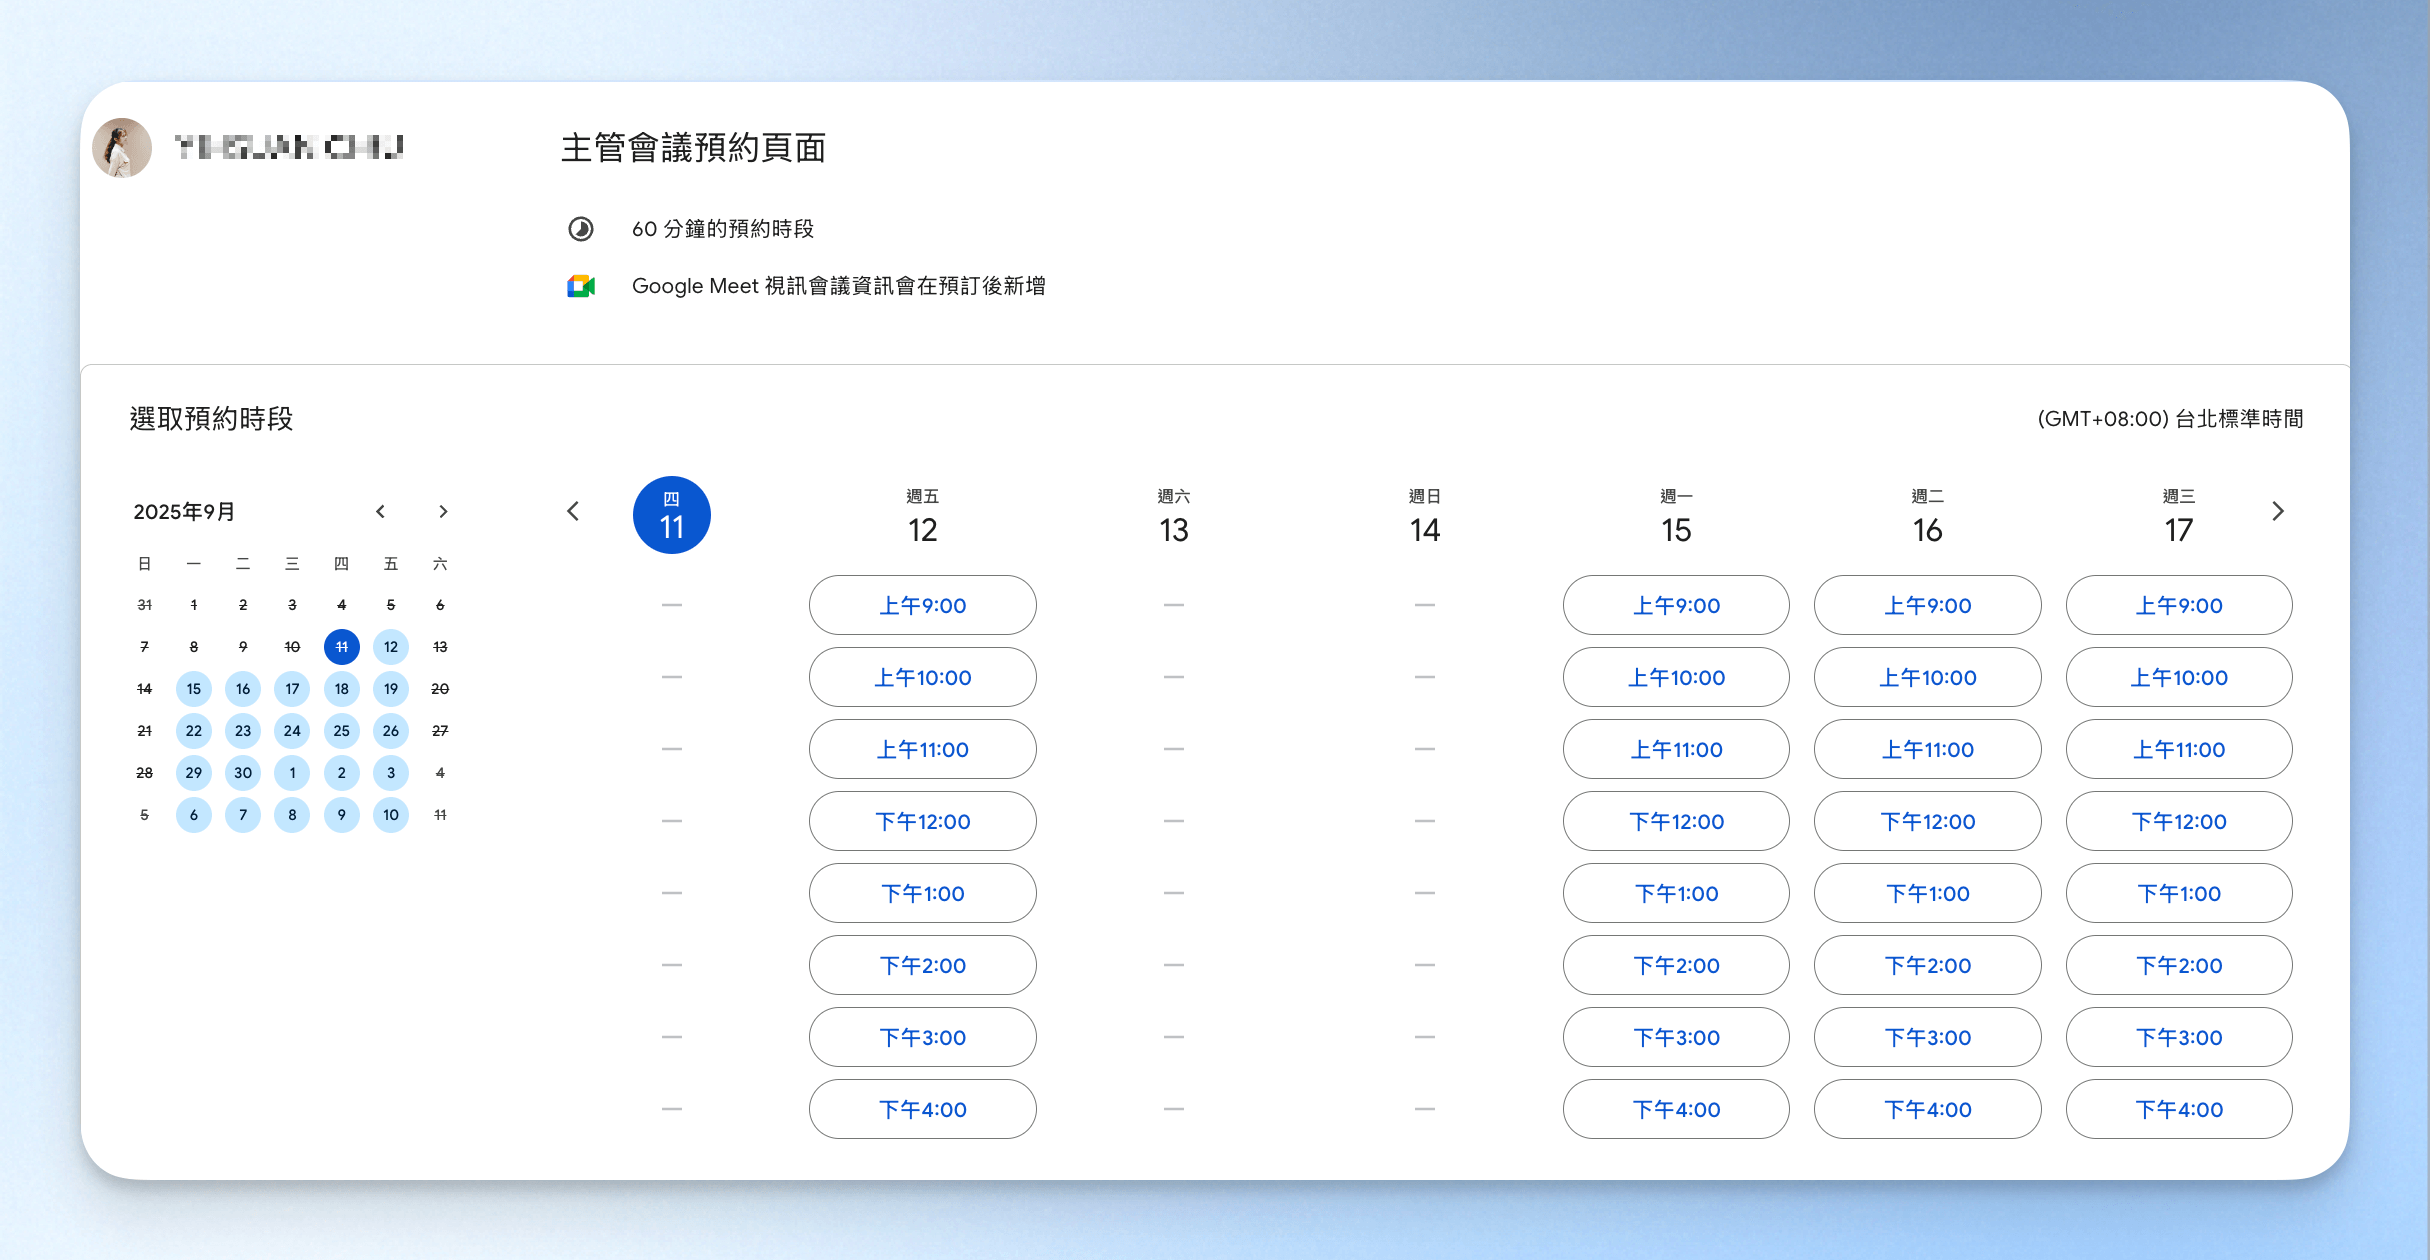Show next week of time slots
This screenshot has width=2430, height=1260.
[2277, 512]
